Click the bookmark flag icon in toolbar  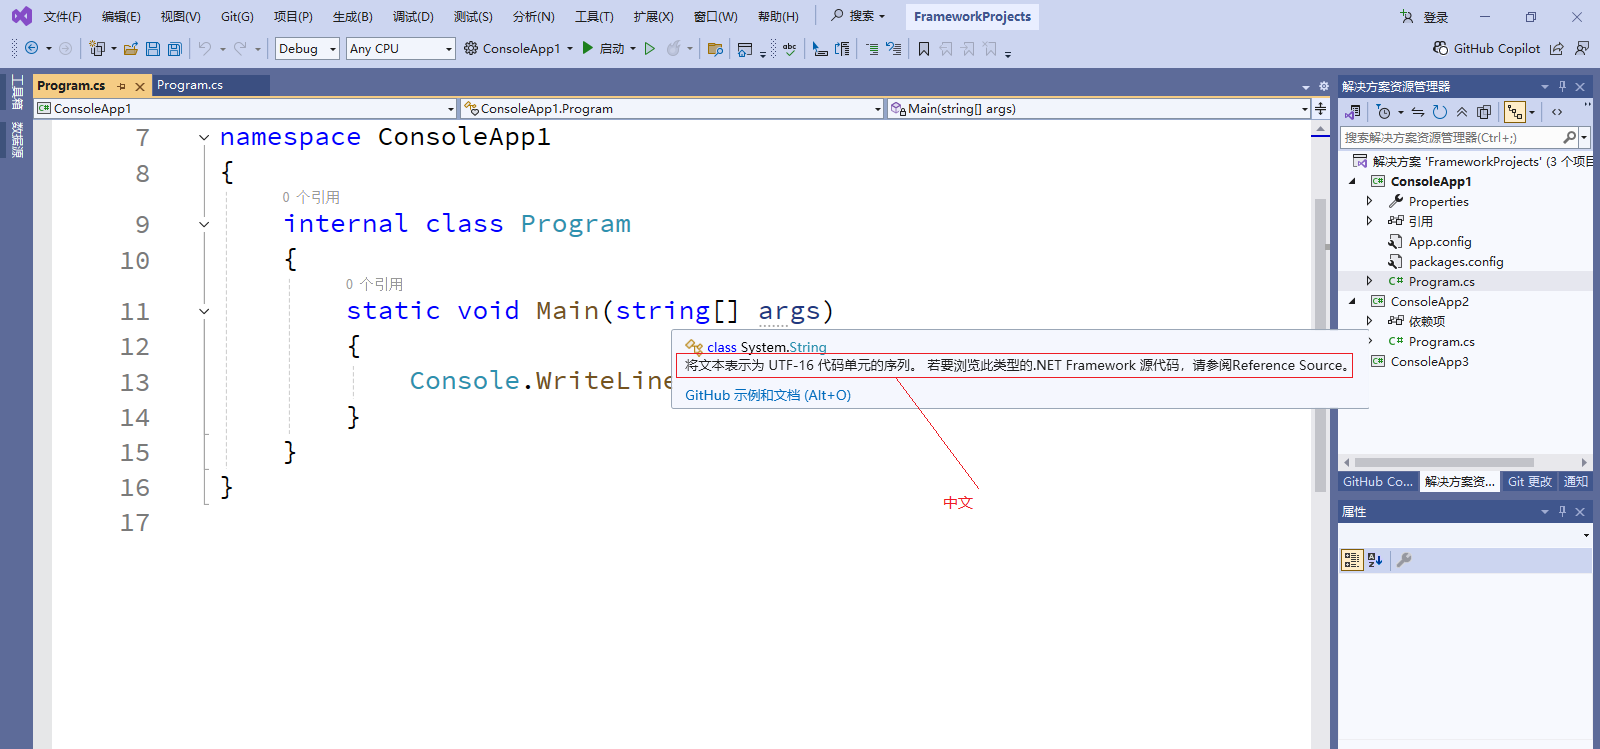(924, 48)
